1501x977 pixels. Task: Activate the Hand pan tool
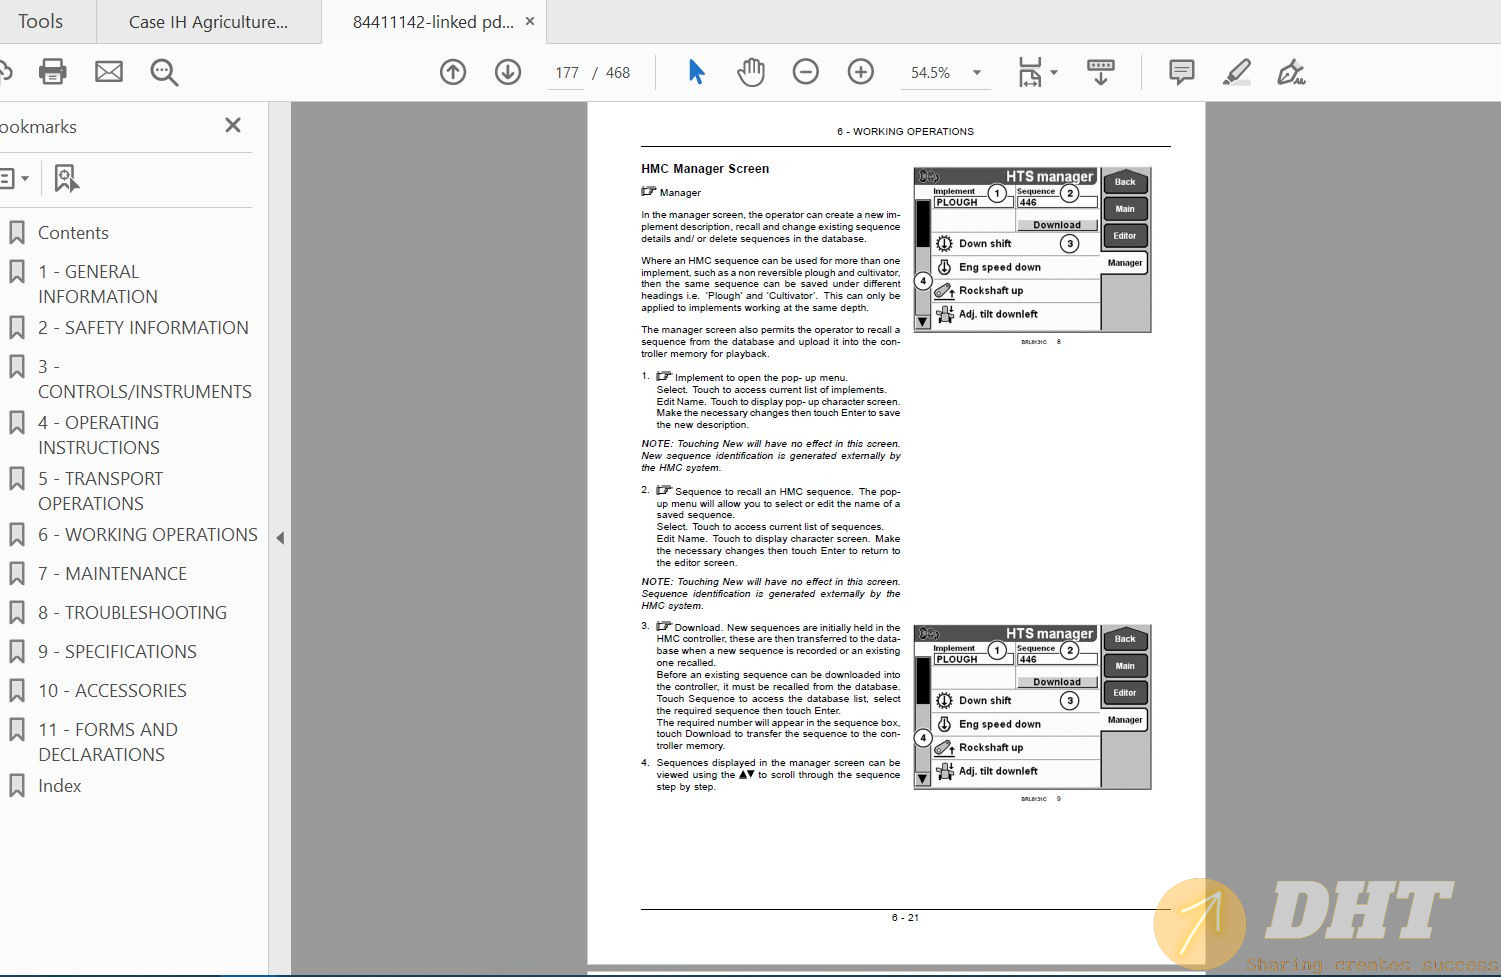tap(750, 72)
